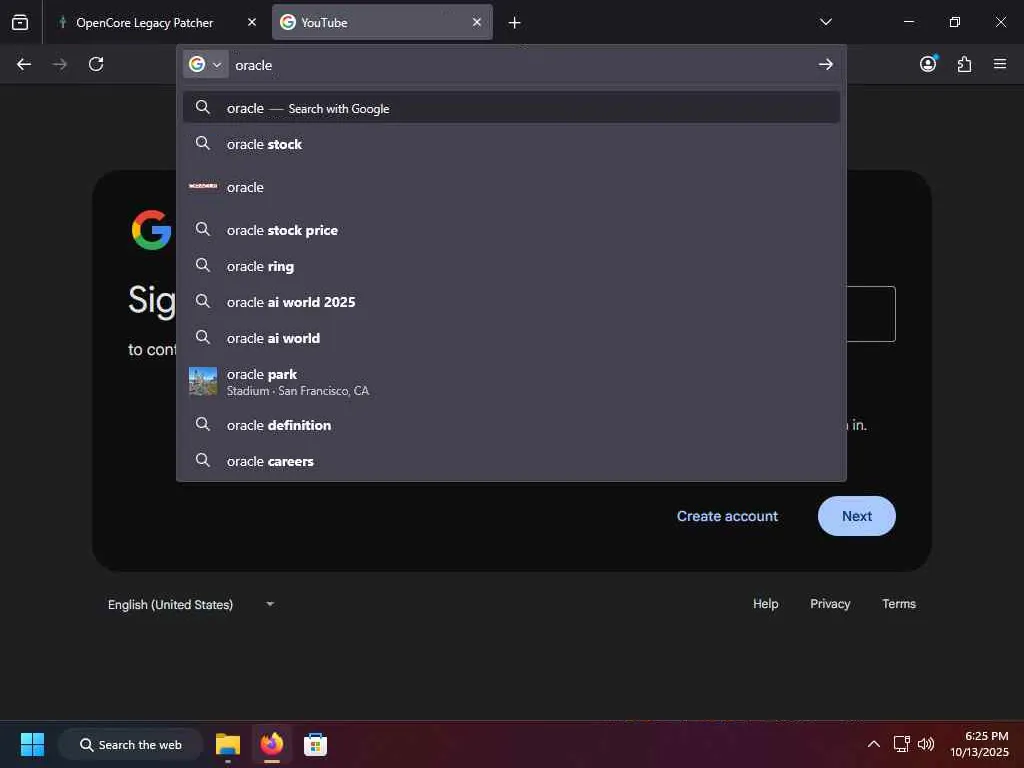
Task: Open the extensions puzzle icon
Action: point(964,64)
